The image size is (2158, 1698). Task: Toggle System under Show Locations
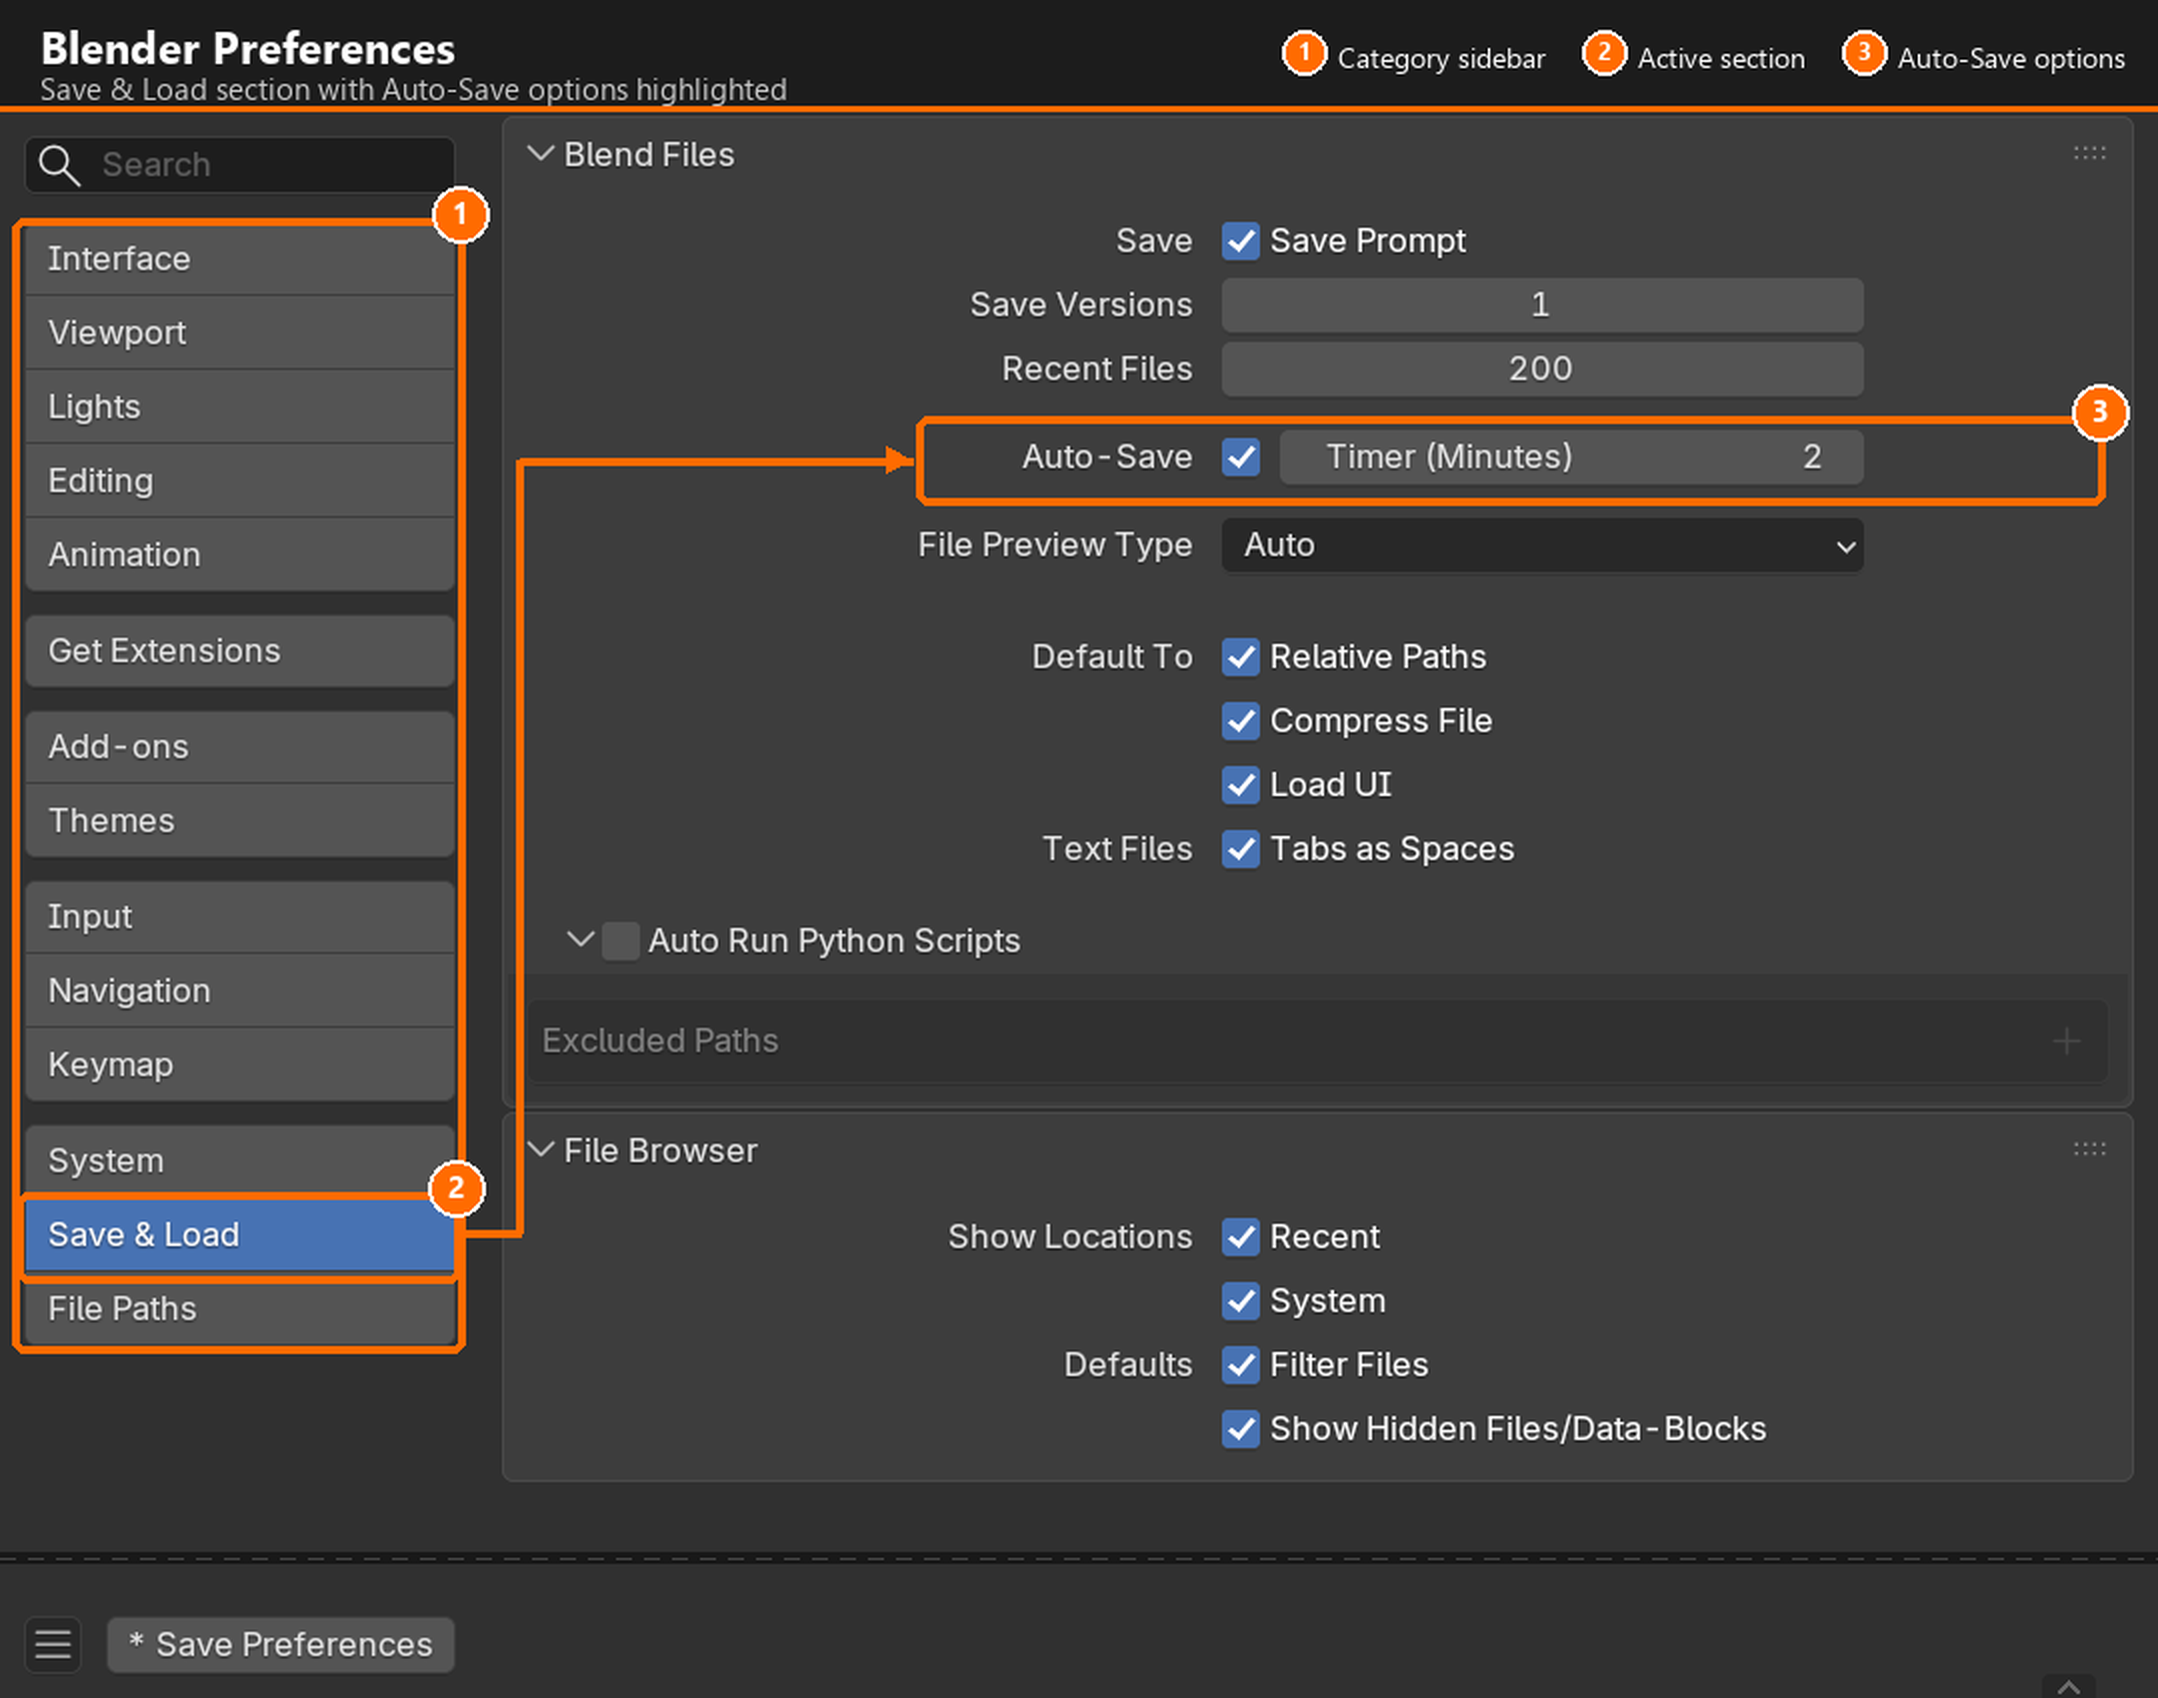pyautogui.click(x=1240, y=1301)
